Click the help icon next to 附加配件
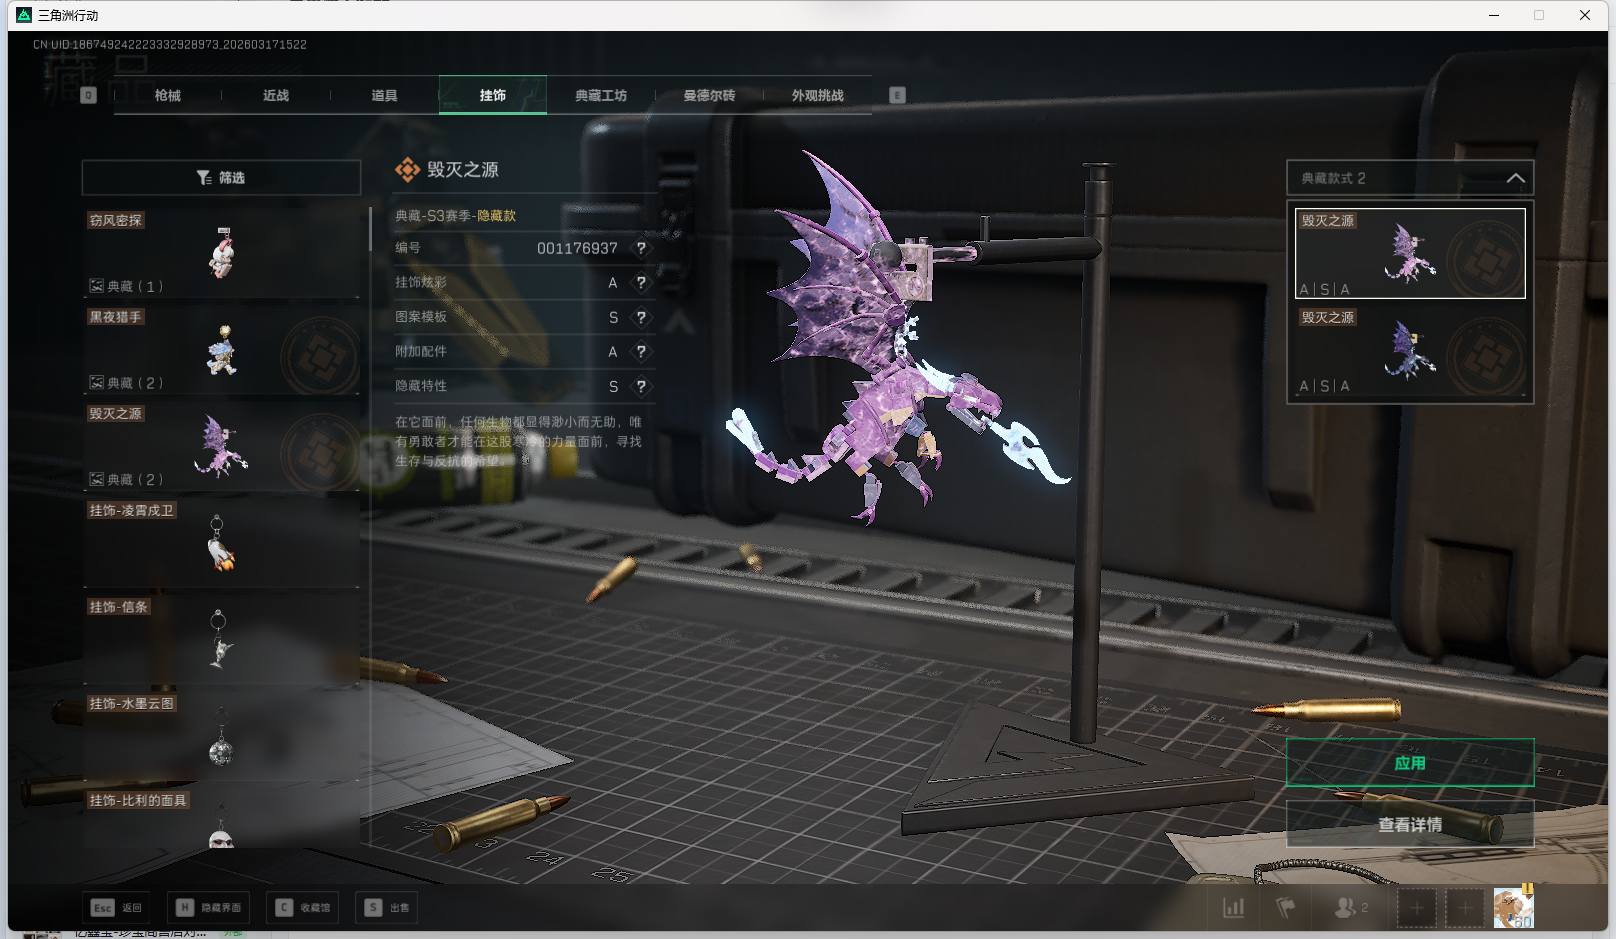This screenshot has width=1616, height=939. point(641,352)
